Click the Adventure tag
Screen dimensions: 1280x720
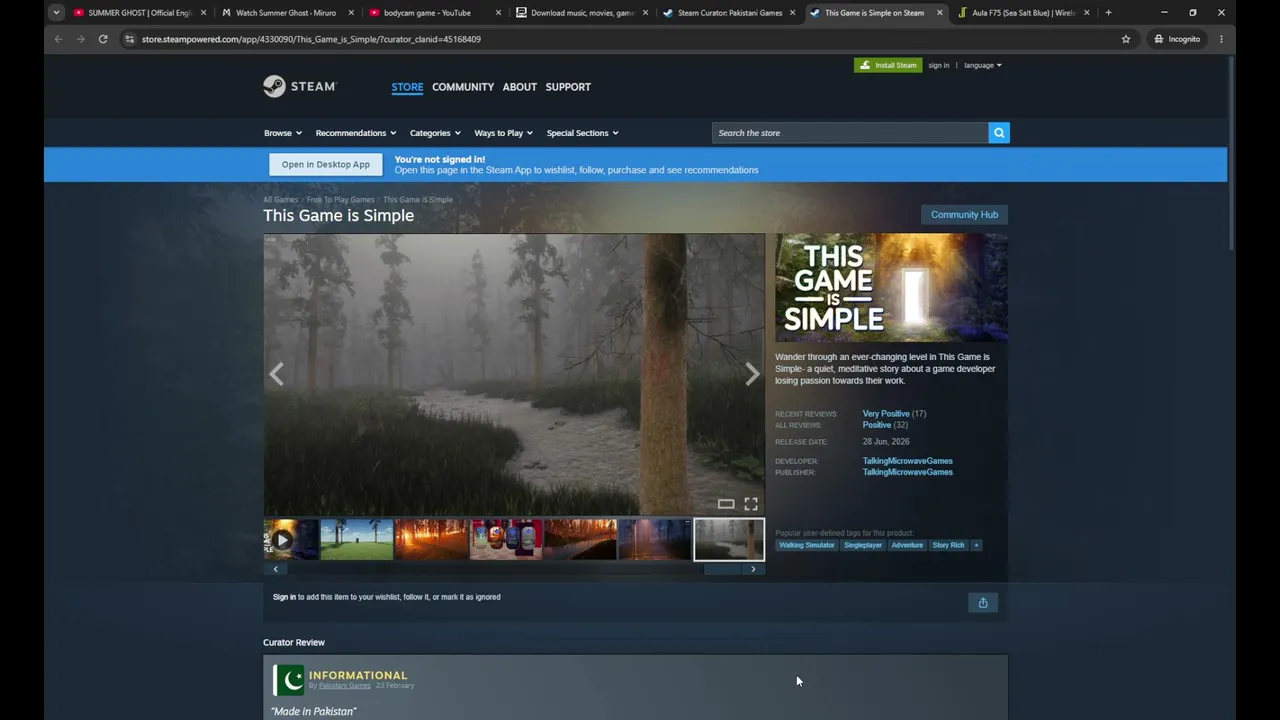point(907,545)
